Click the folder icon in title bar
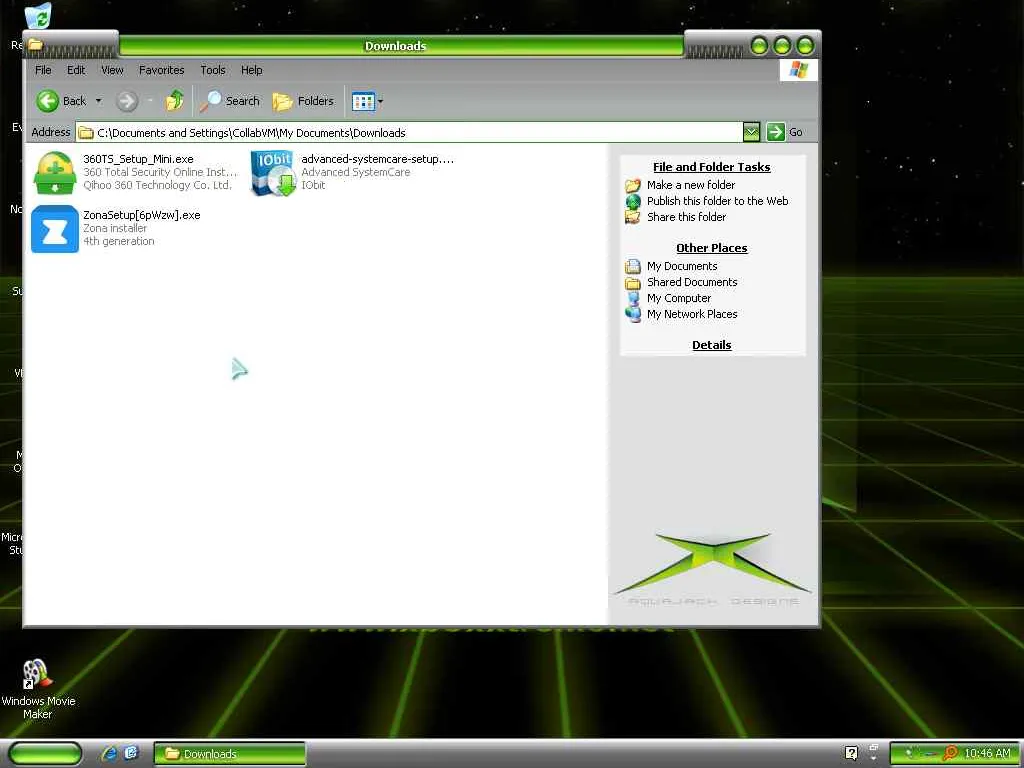Image resolution: width=1024 pixels, height=768 pixels. (35, 44)
